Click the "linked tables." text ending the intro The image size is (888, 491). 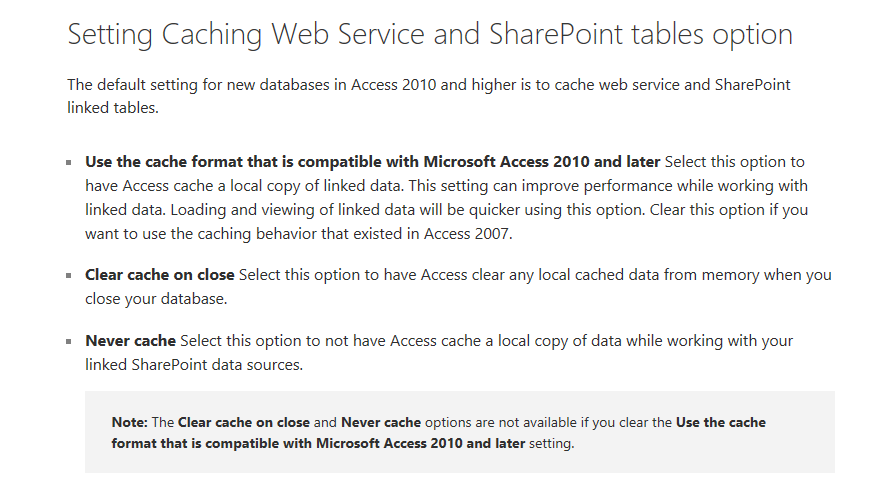click(x=113, y=108)
